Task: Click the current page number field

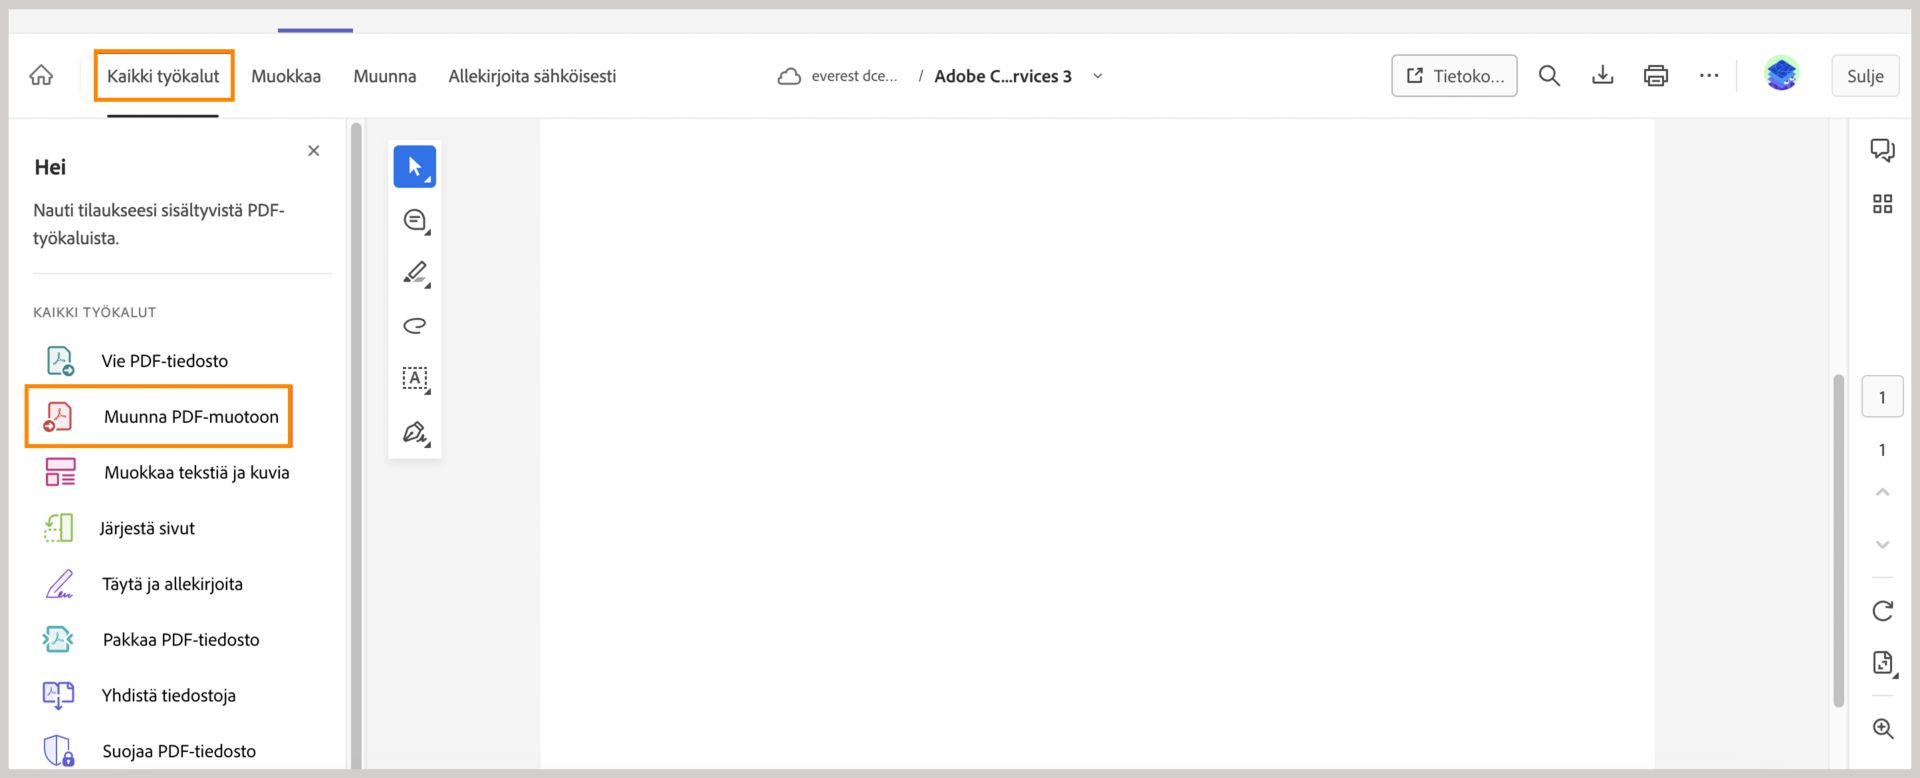Action: coord(1882,397)
